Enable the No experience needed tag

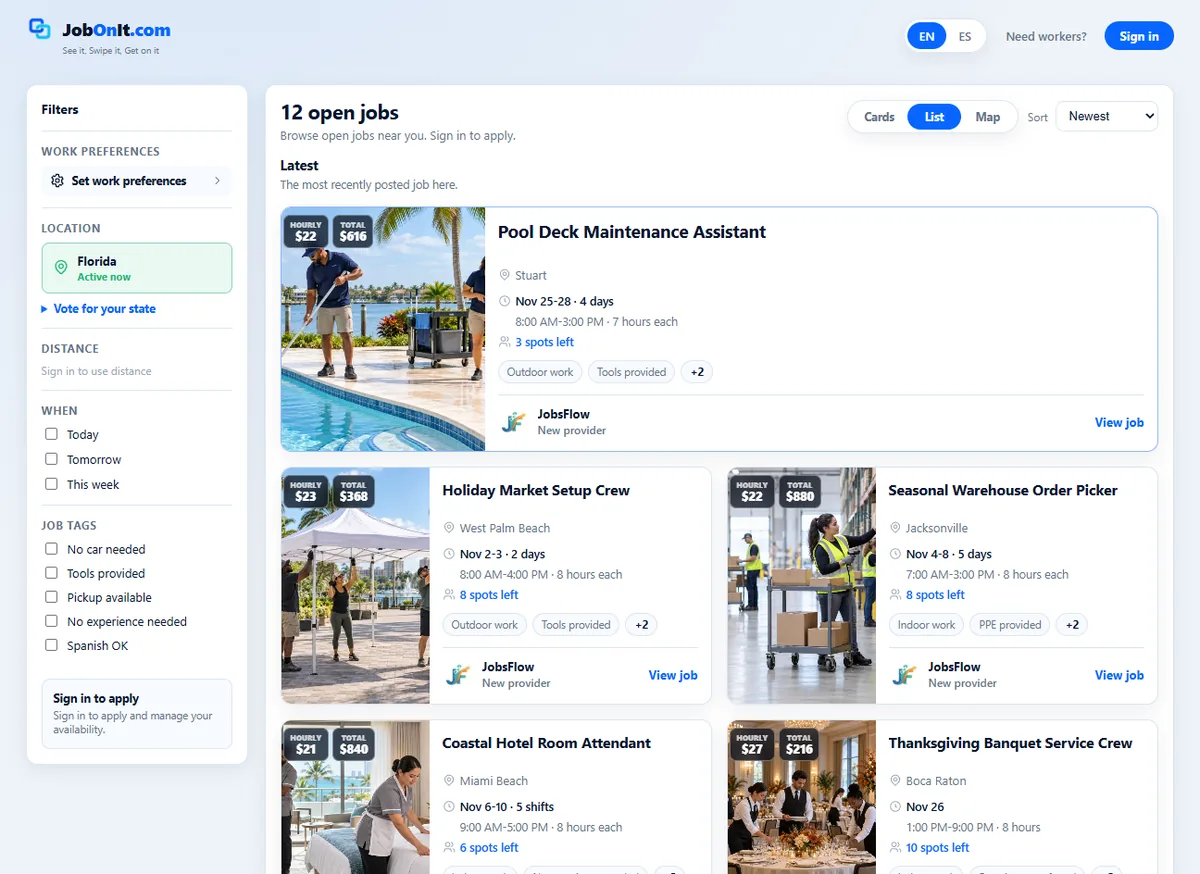pyautogui.click(x=51, y=621)
